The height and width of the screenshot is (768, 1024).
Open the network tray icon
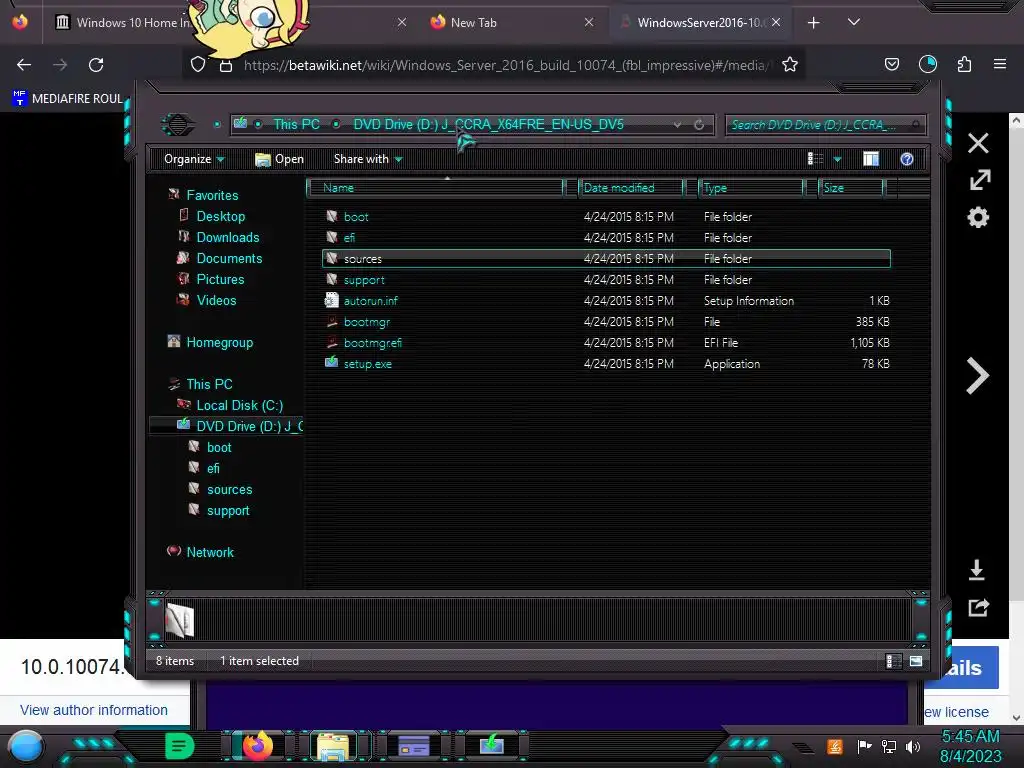point(888,746)
